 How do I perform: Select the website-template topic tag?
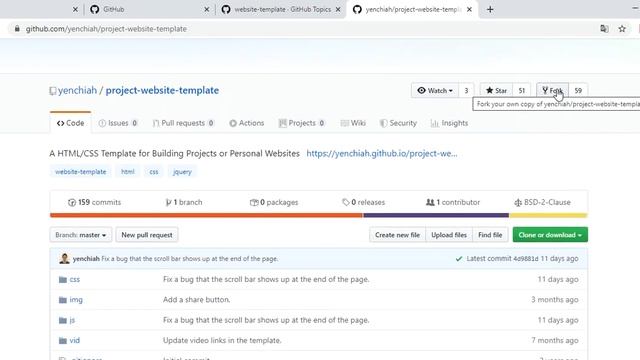tap(80, 171)
